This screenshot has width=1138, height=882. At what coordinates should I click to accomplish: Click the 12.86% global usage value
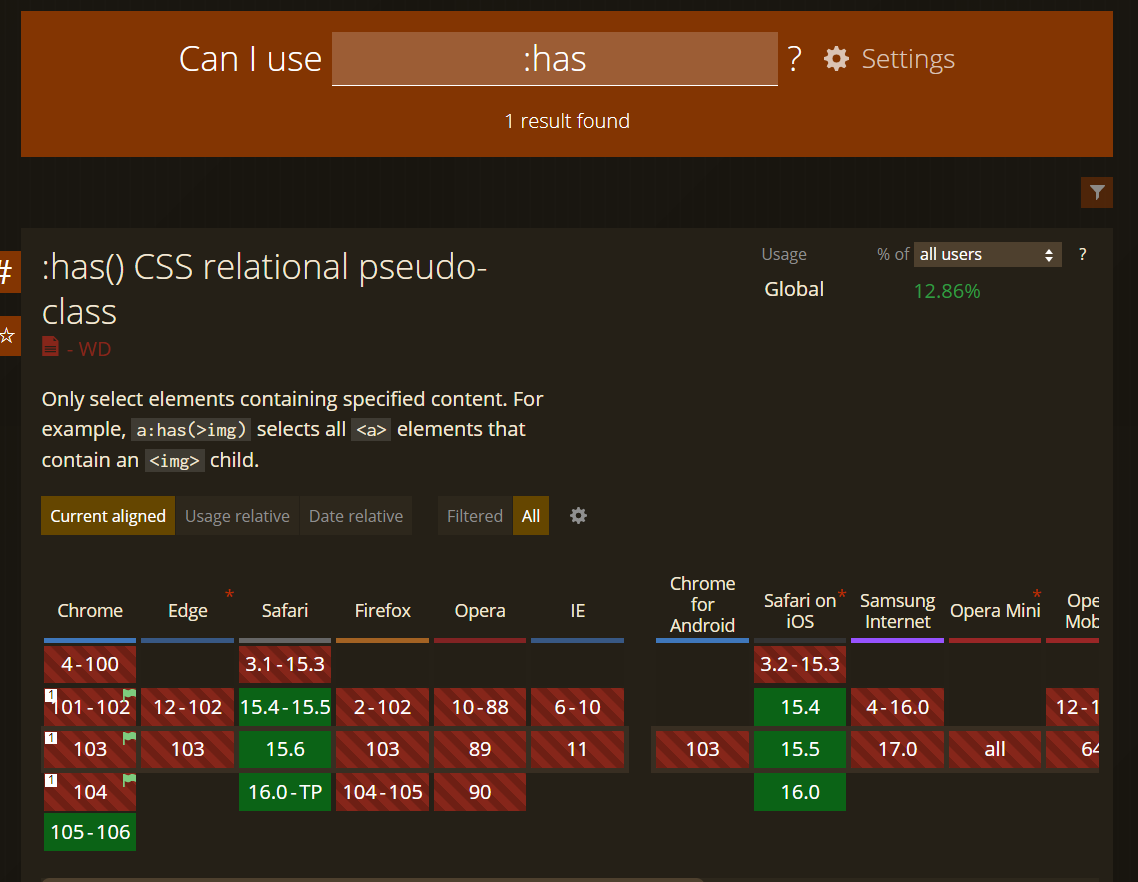pos(946,291)
